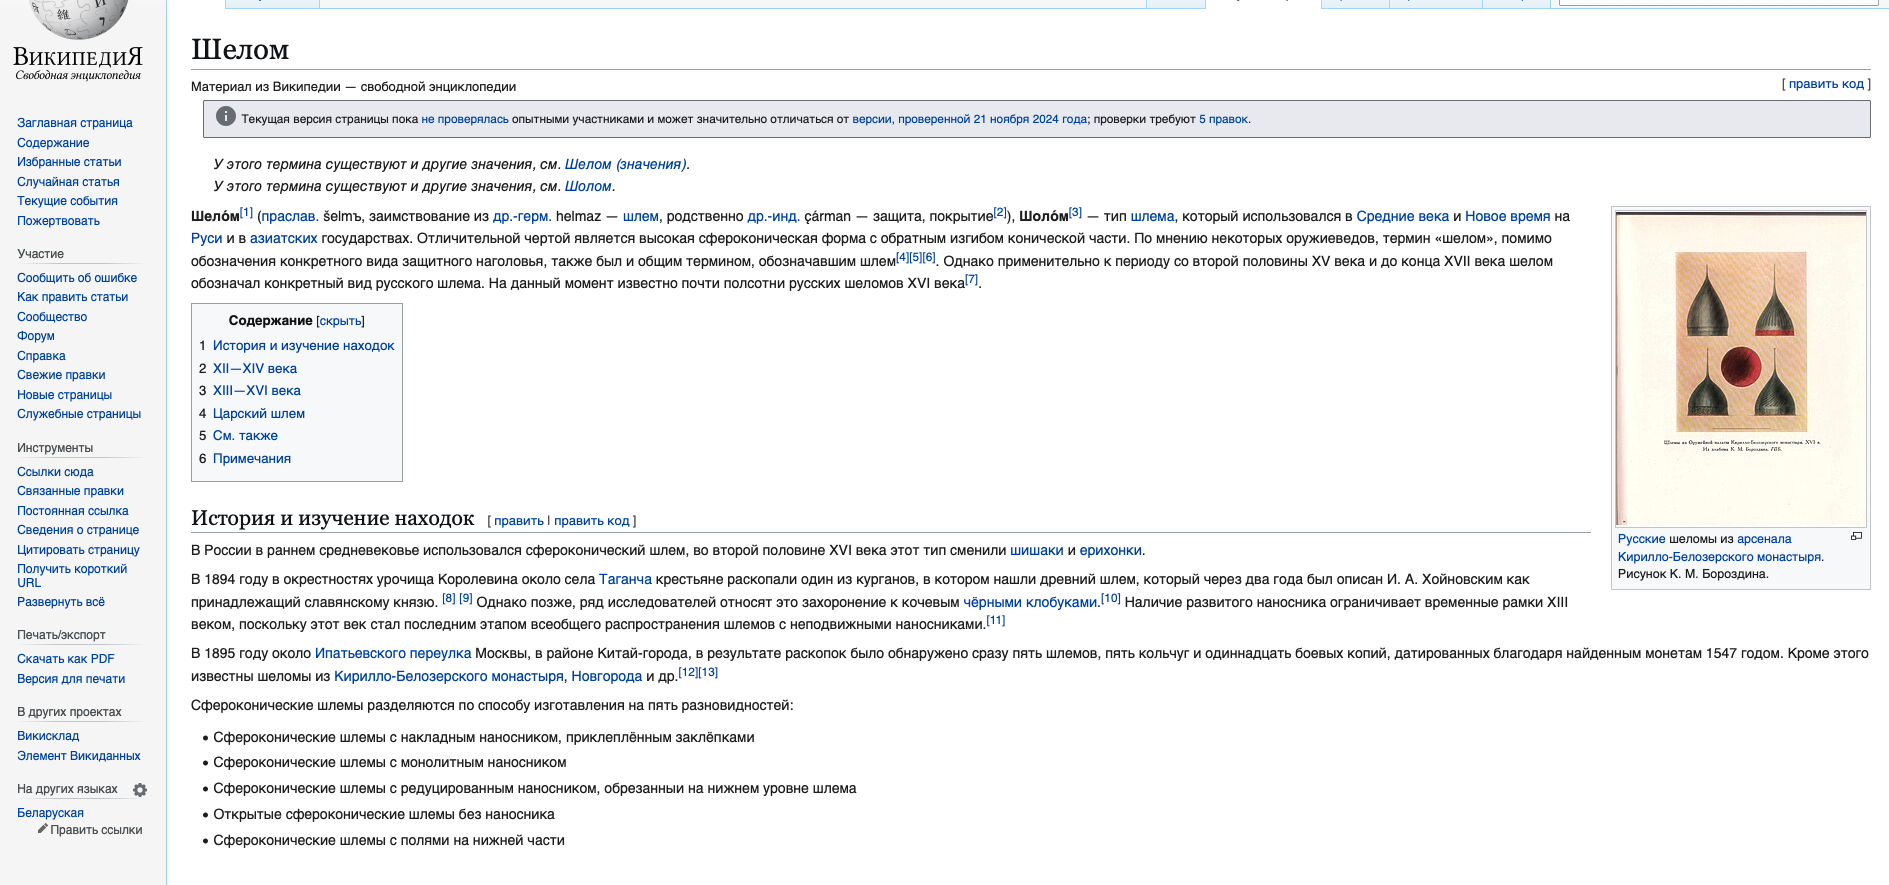This screenshot has height=885, width=1889.
Task: Click Сообщить об ошибке
Action: pos(77,278)
